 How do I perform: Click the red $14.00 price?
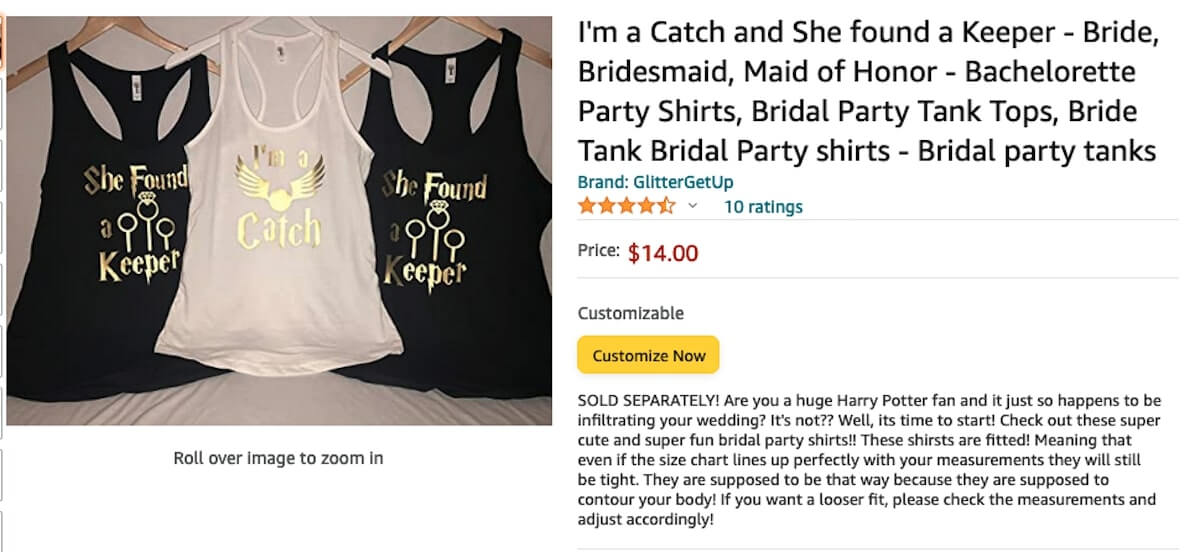pyautogui.click(x=663, y=253)
